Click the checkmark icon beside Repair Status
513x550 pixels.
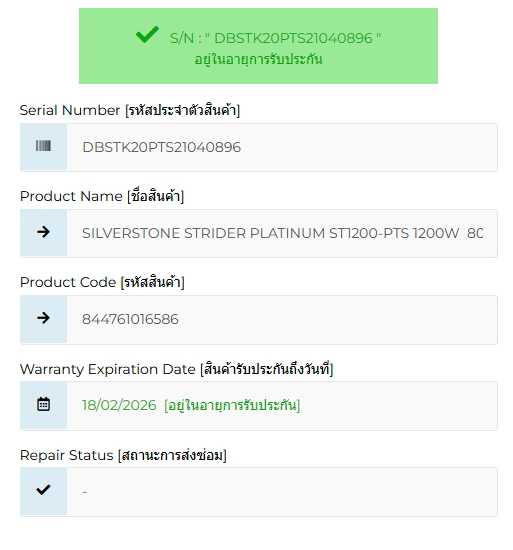click(x=43, y=490)
